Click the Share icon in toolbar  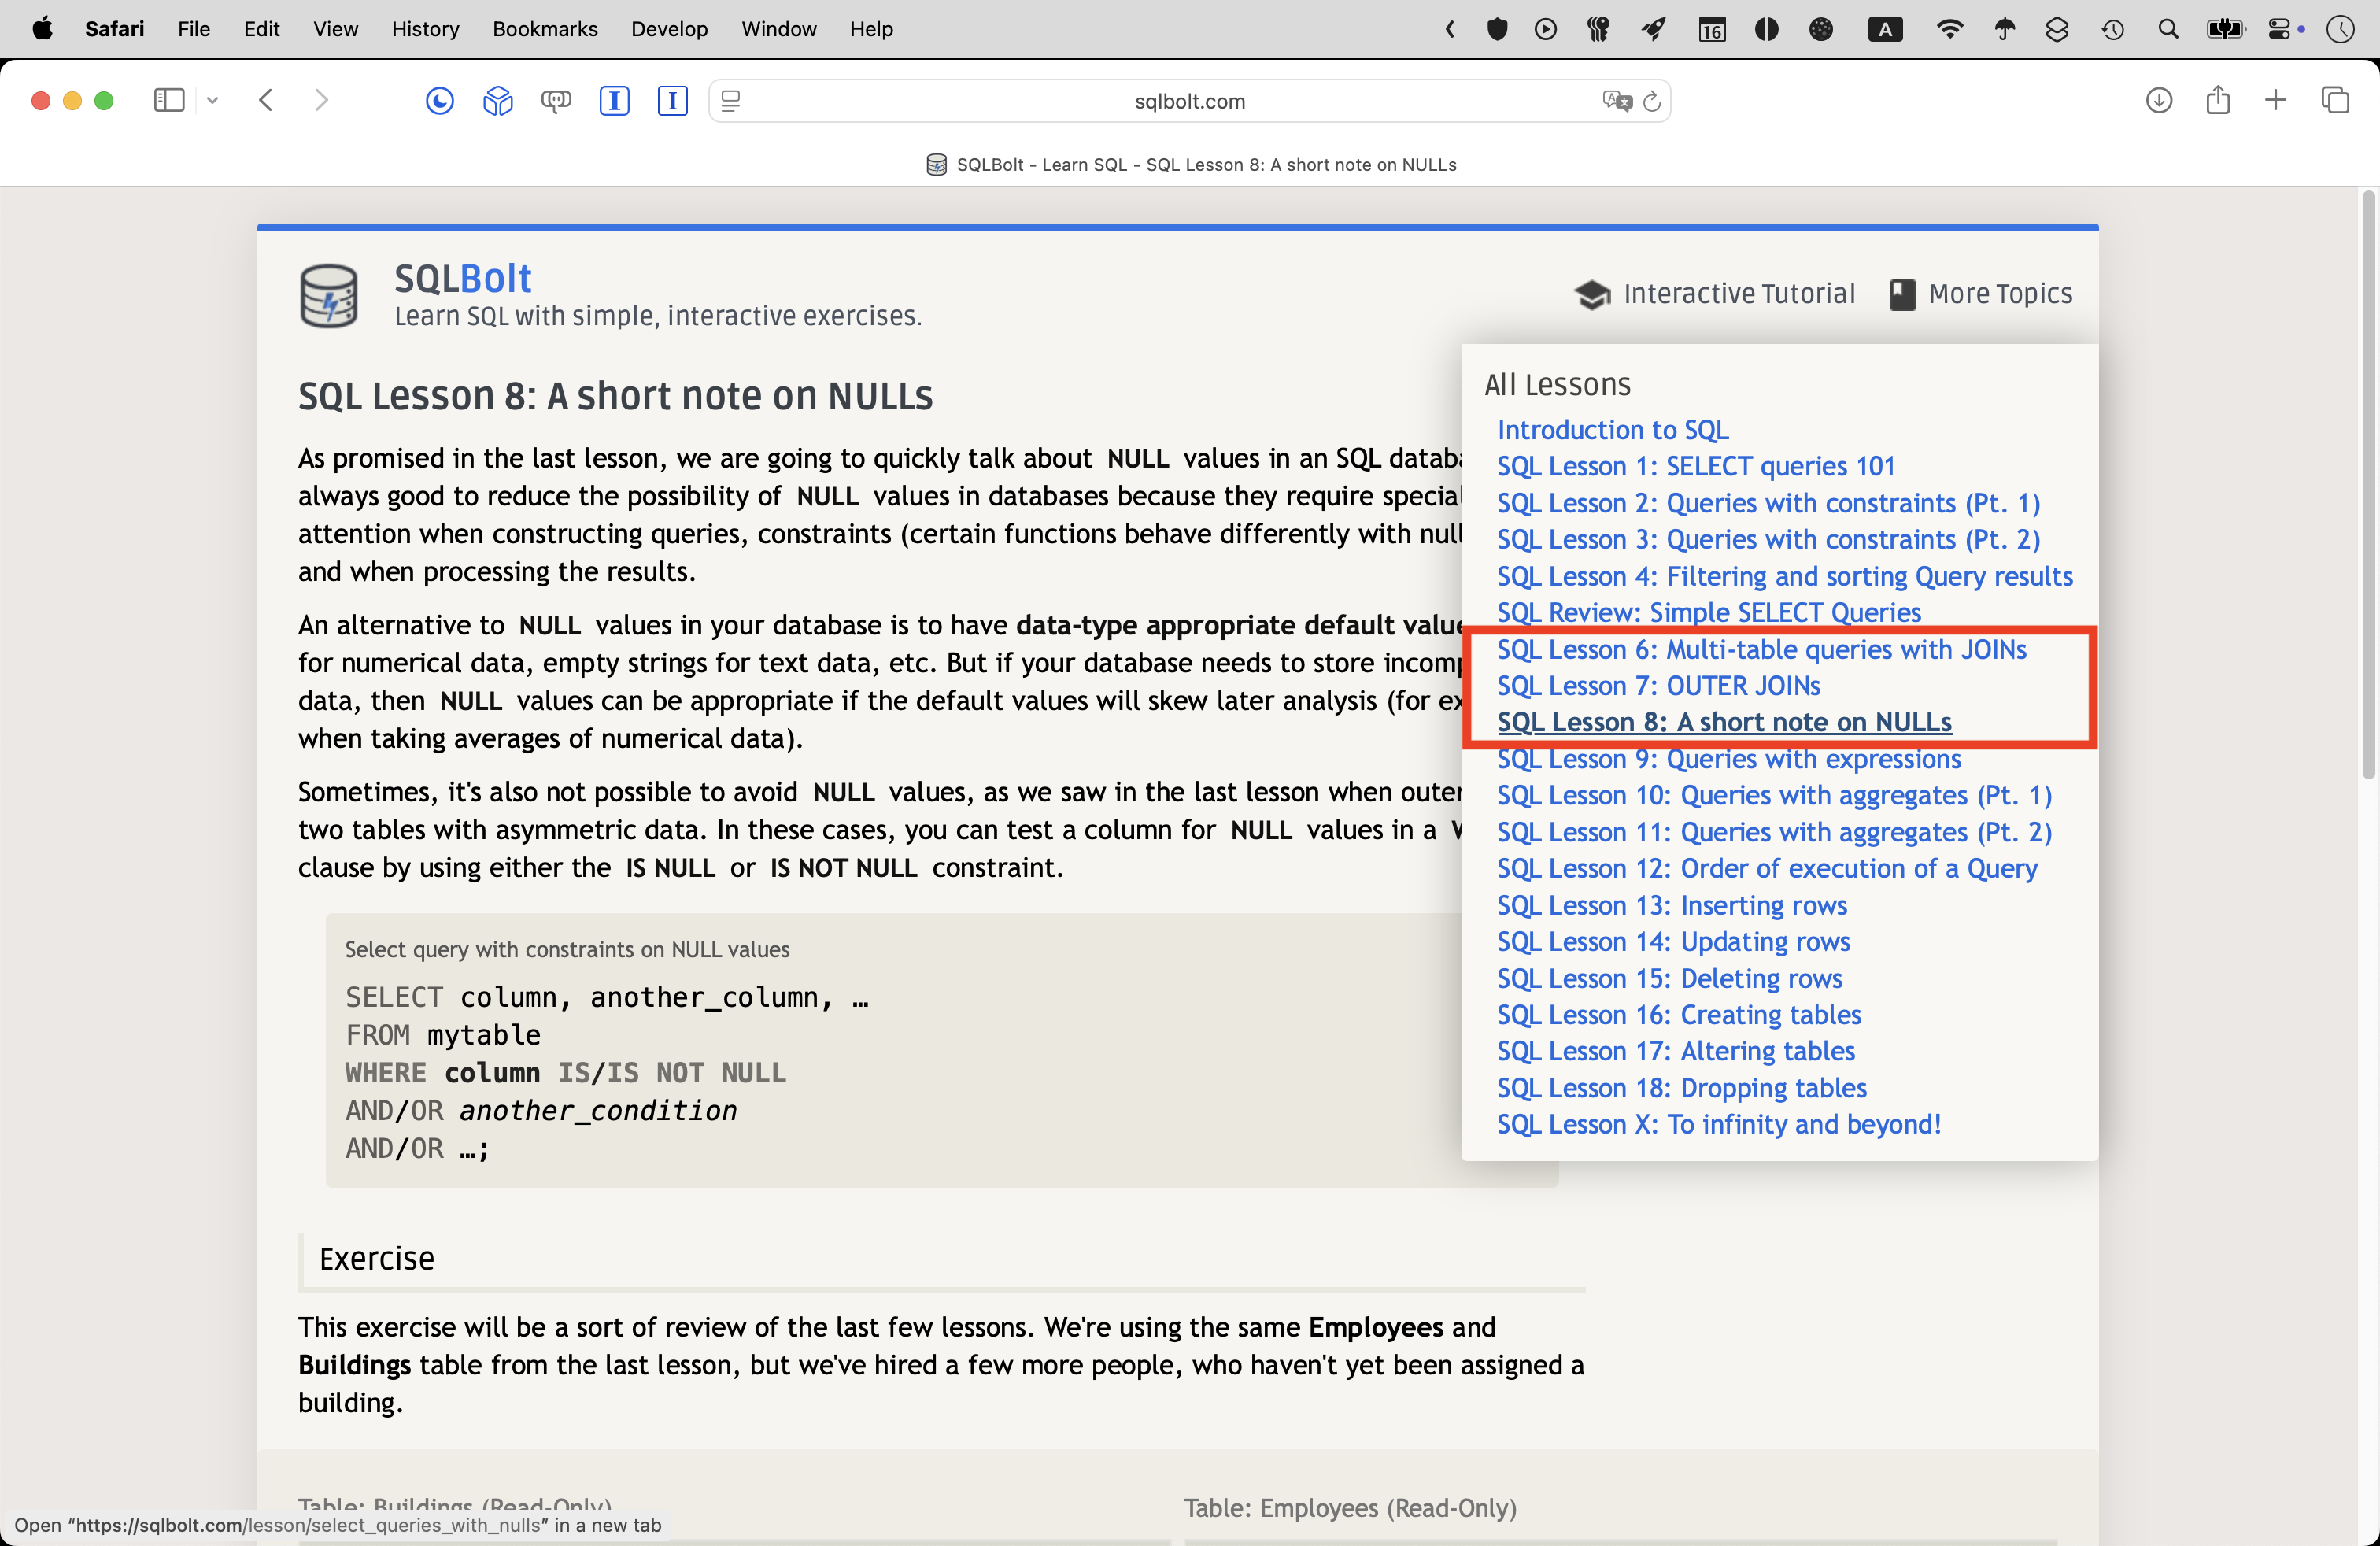pos(2218,100)
